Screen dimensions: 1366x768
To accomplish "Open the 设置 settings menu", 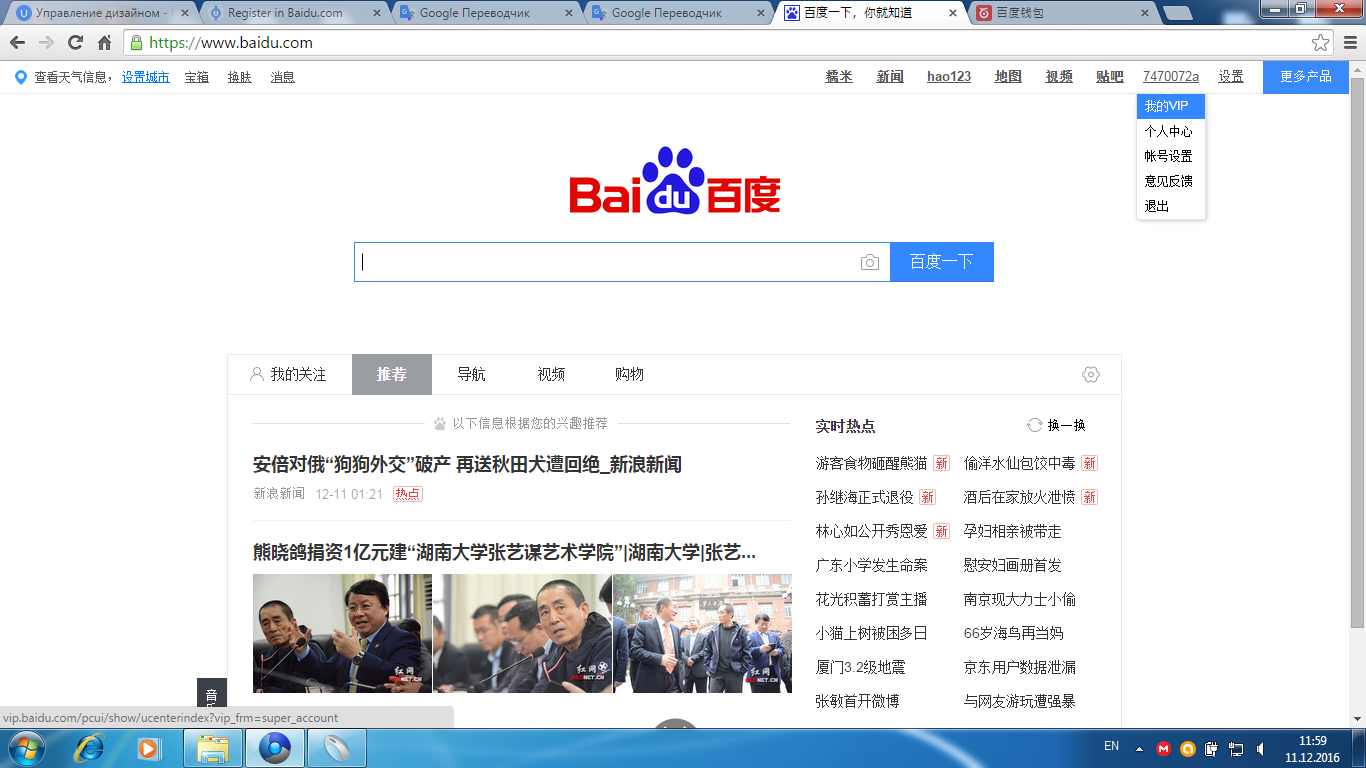I will pyautogui.click(x=1231, y=77).
